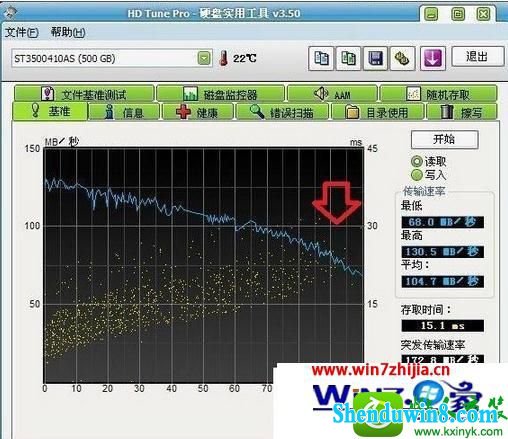Select the 读取 read radio button
Viewport: 508px width, 439px height.
[x=417, y=161]
